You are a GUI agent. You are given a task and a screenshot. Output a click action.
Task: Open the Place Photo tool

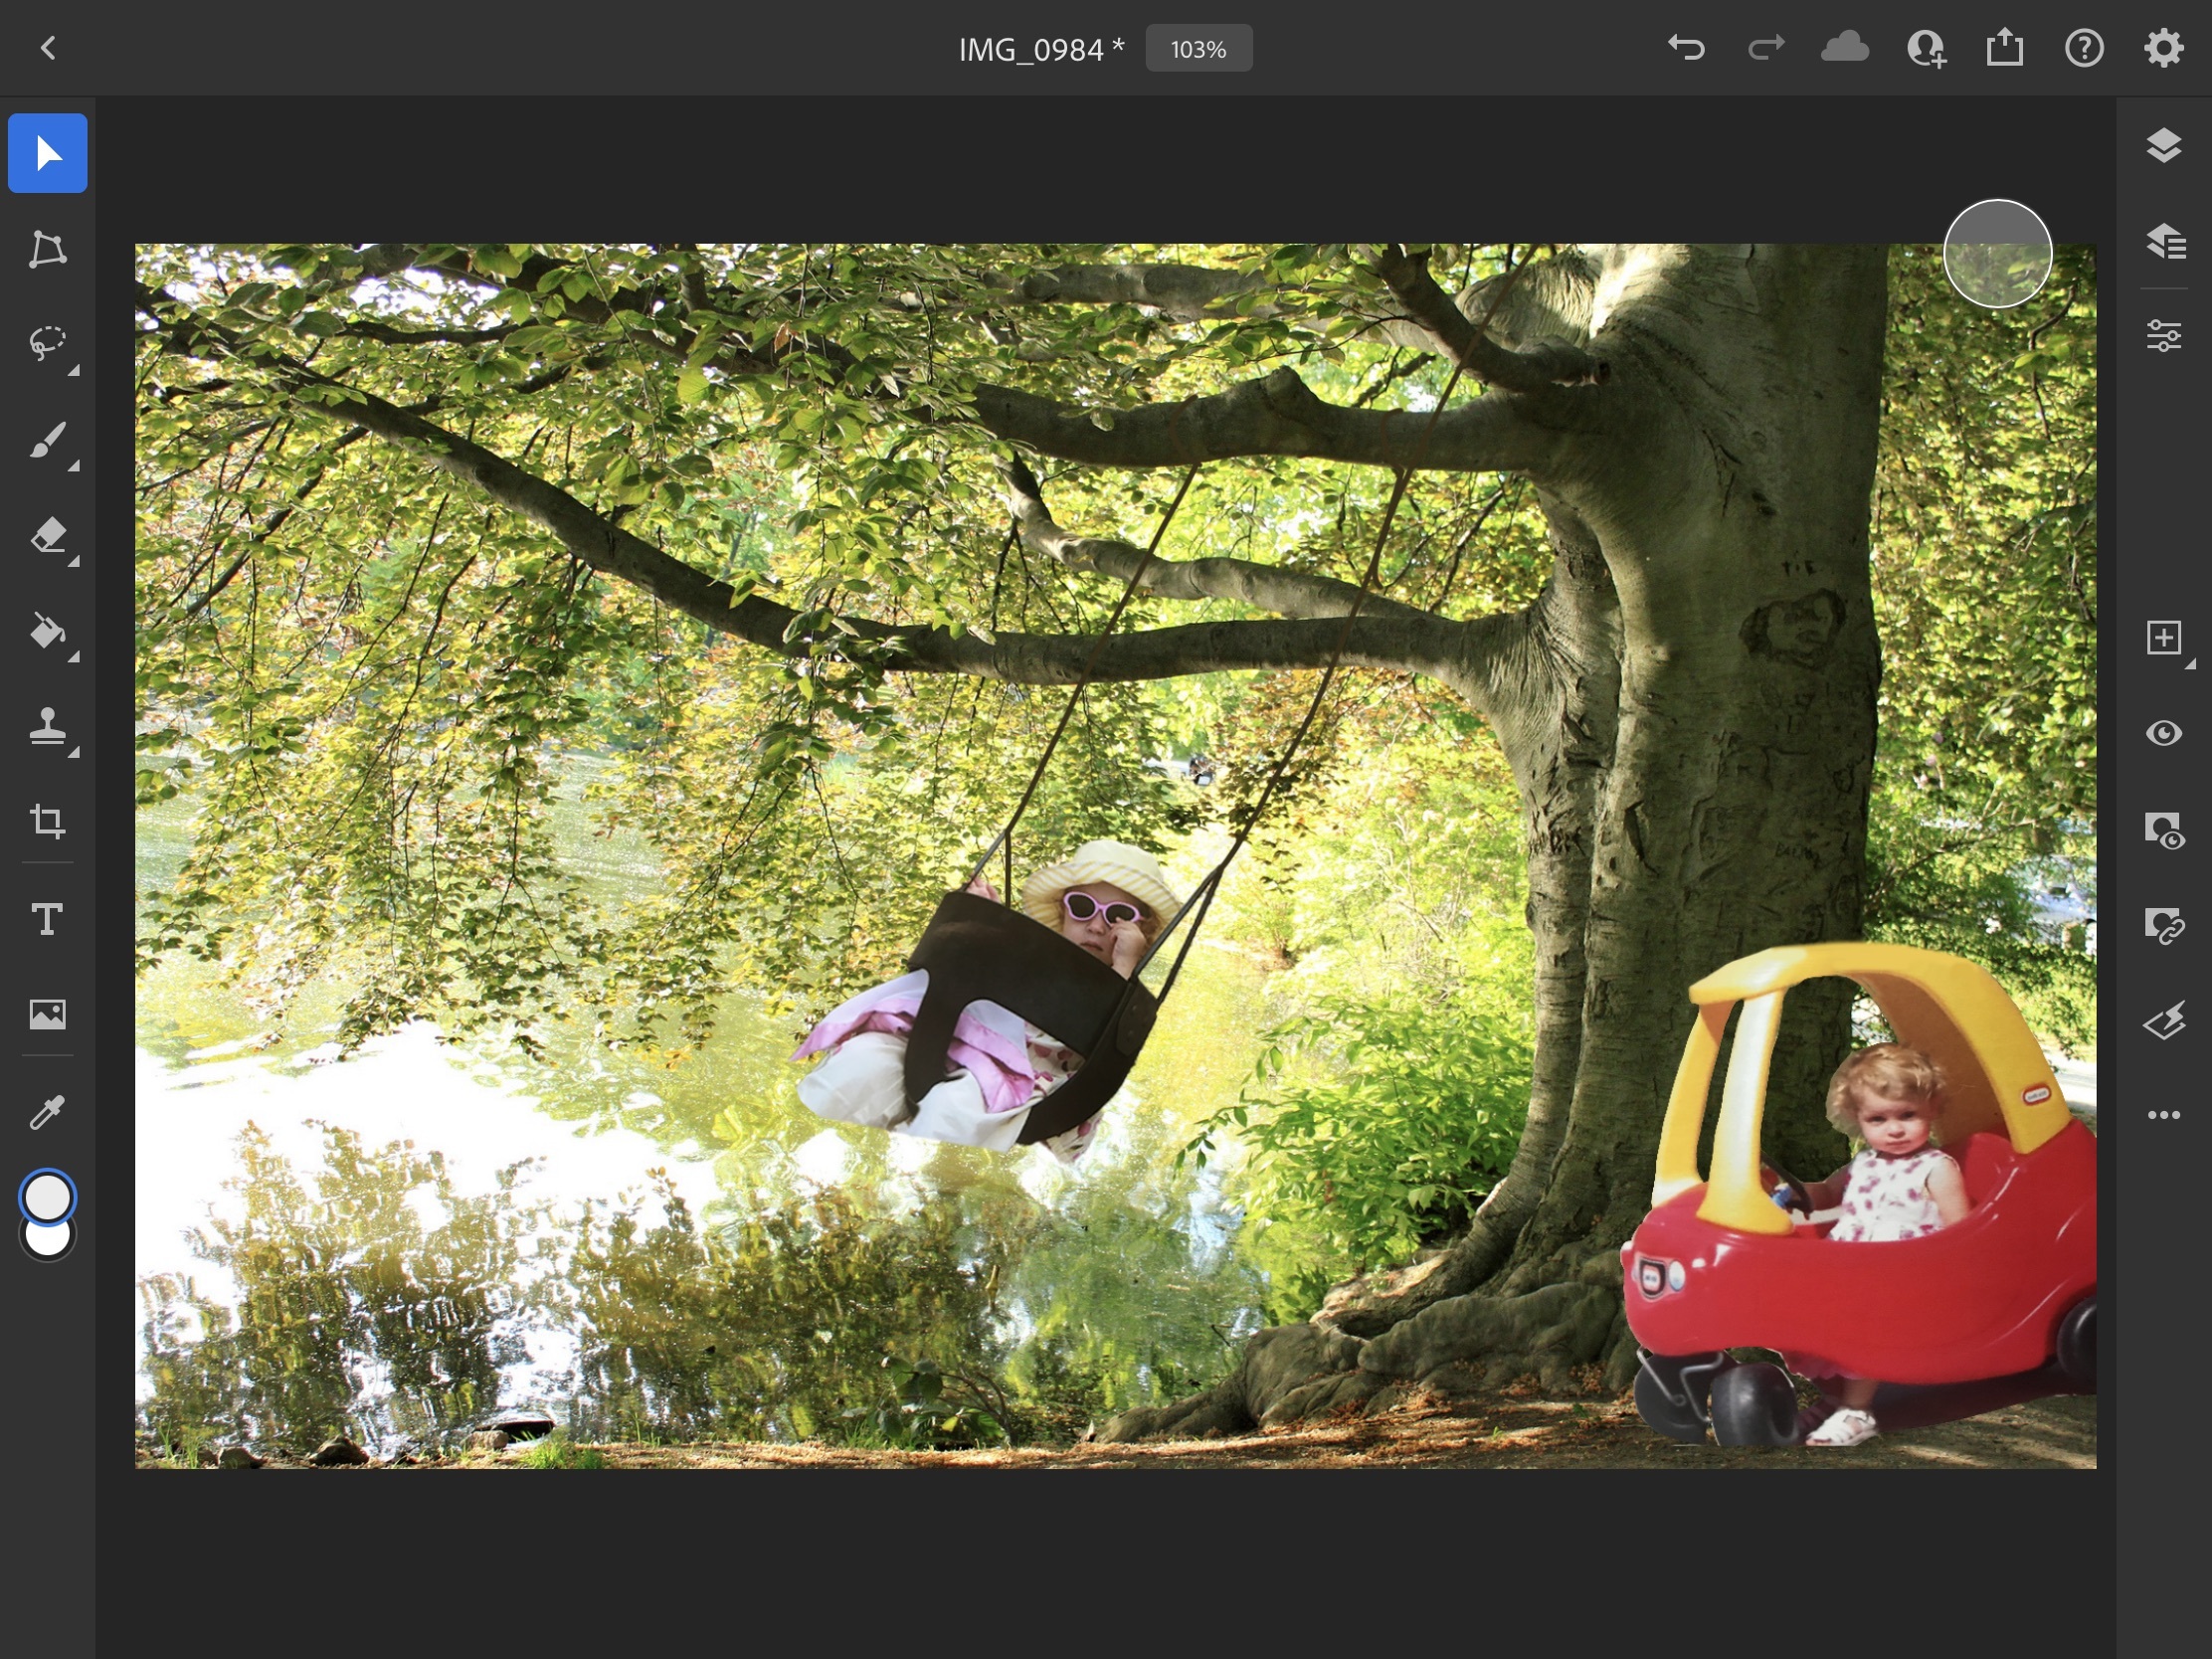[x=47, y=1014]
